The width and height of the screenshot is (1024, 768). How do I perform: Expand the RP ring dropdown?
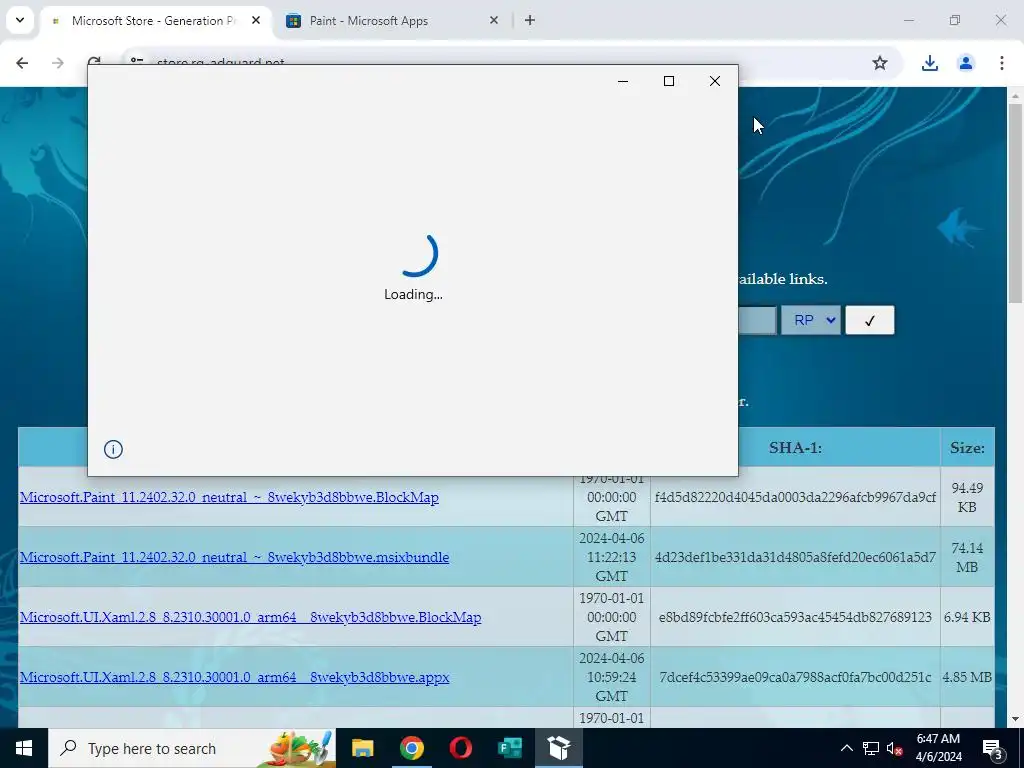click(810, 320)
